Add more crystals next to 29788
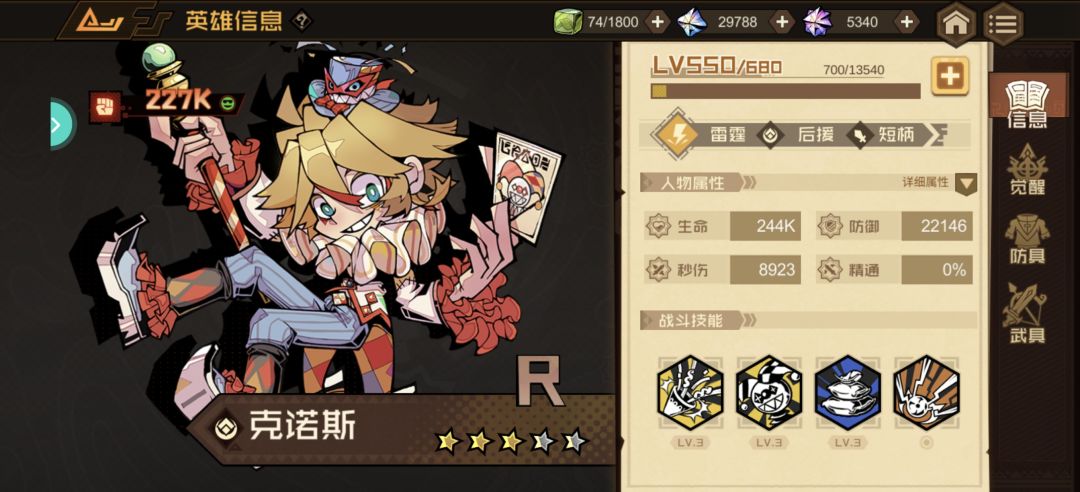Image resolution: width=1080 pixels, height=492 pixels. coord(781,22)
